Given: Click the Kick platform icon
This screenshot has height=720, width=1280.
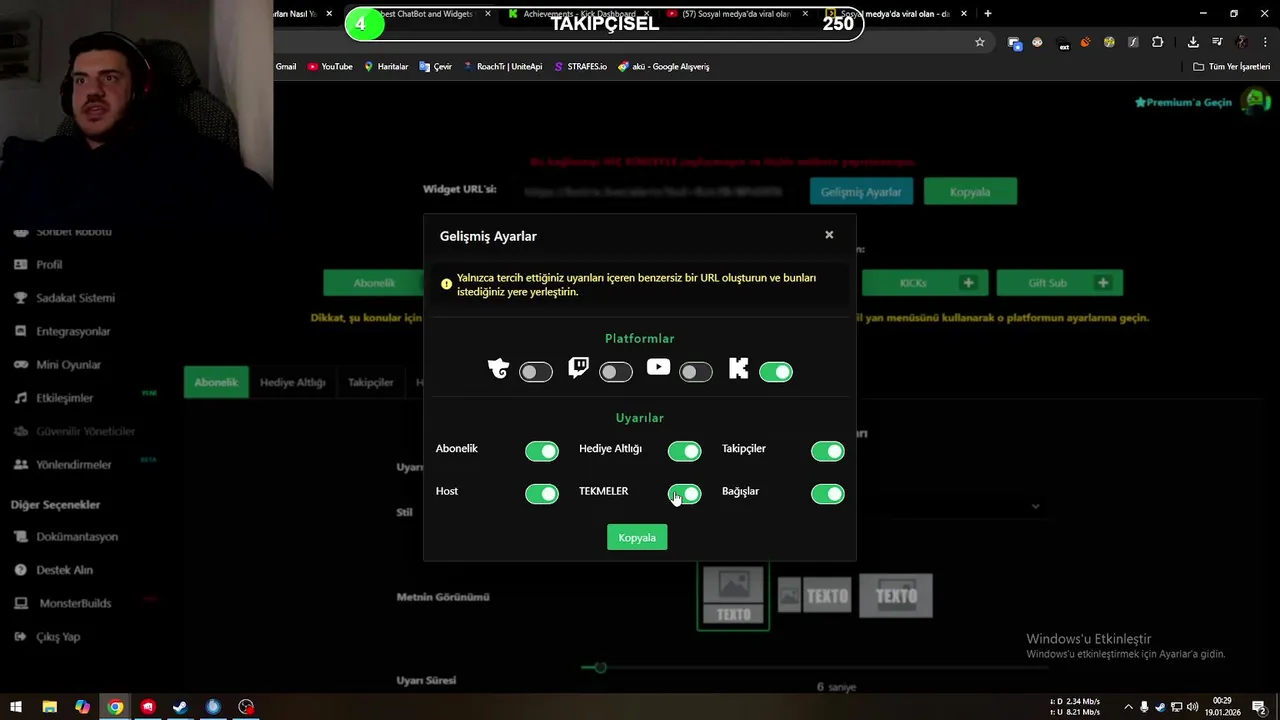Looking at the screenshot, I should 738,369.
